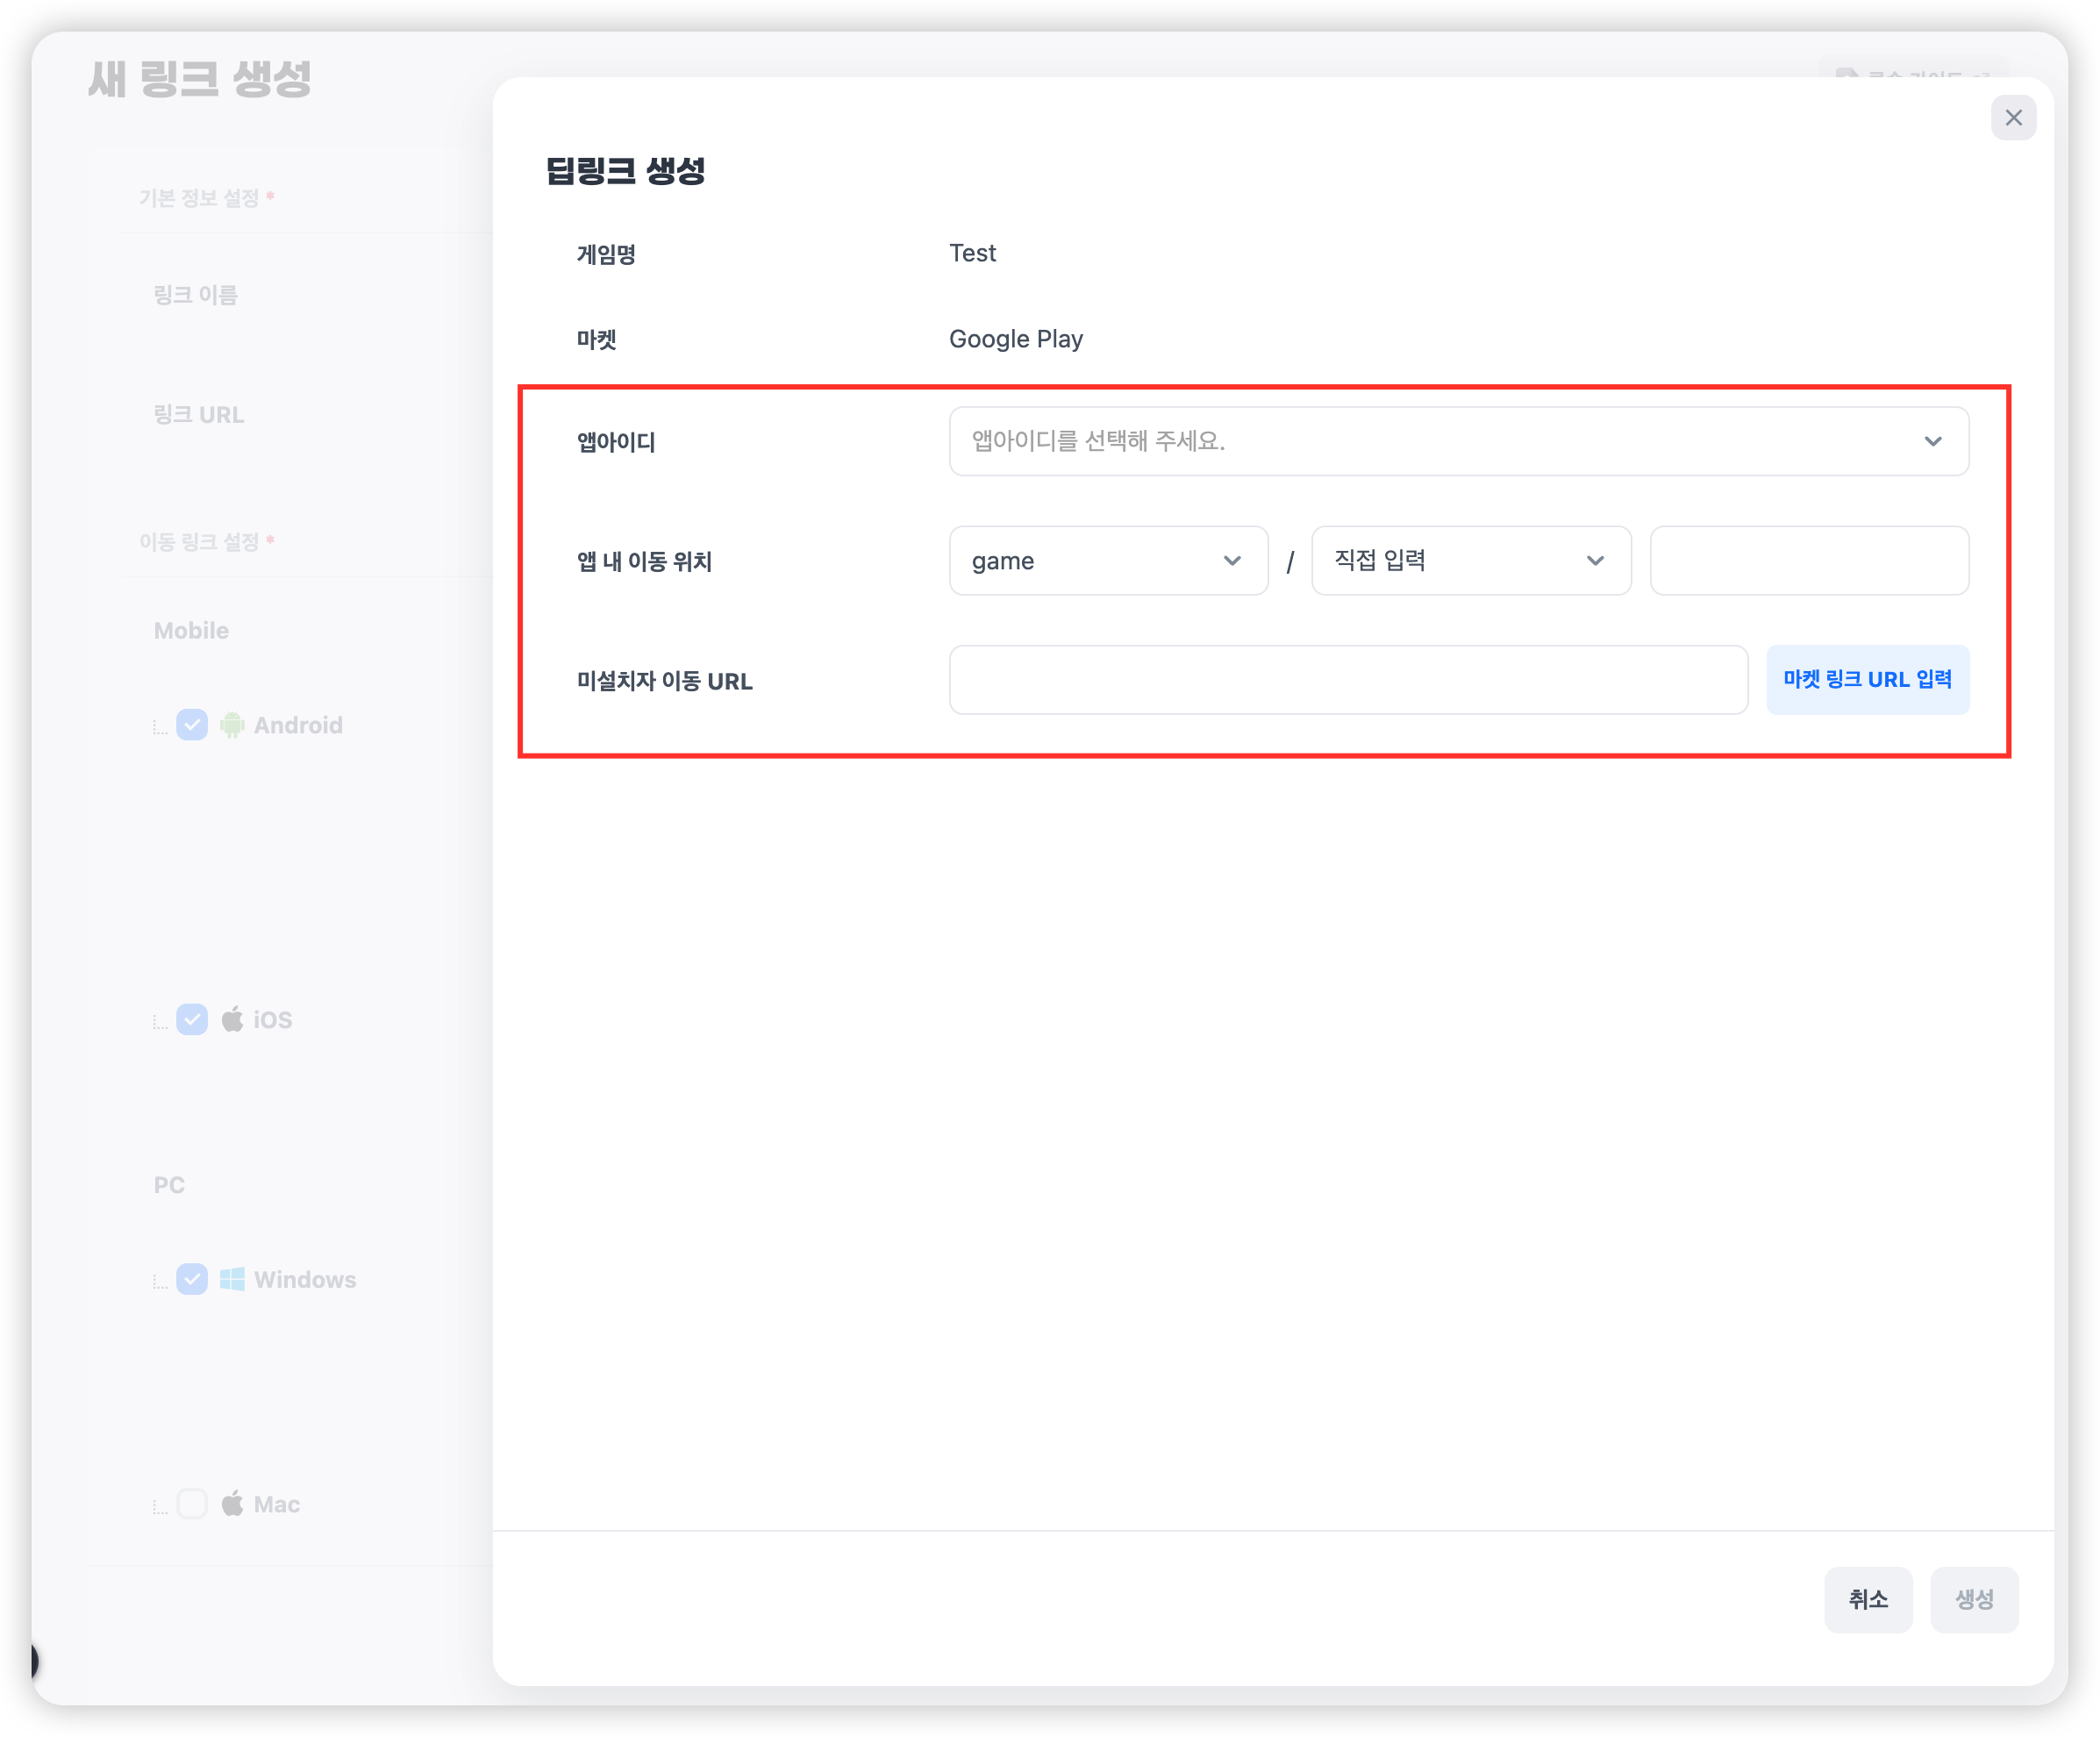Toggle the Android checkbox
Viewport: 2100px width, 1737px height.
click(192, 725)
